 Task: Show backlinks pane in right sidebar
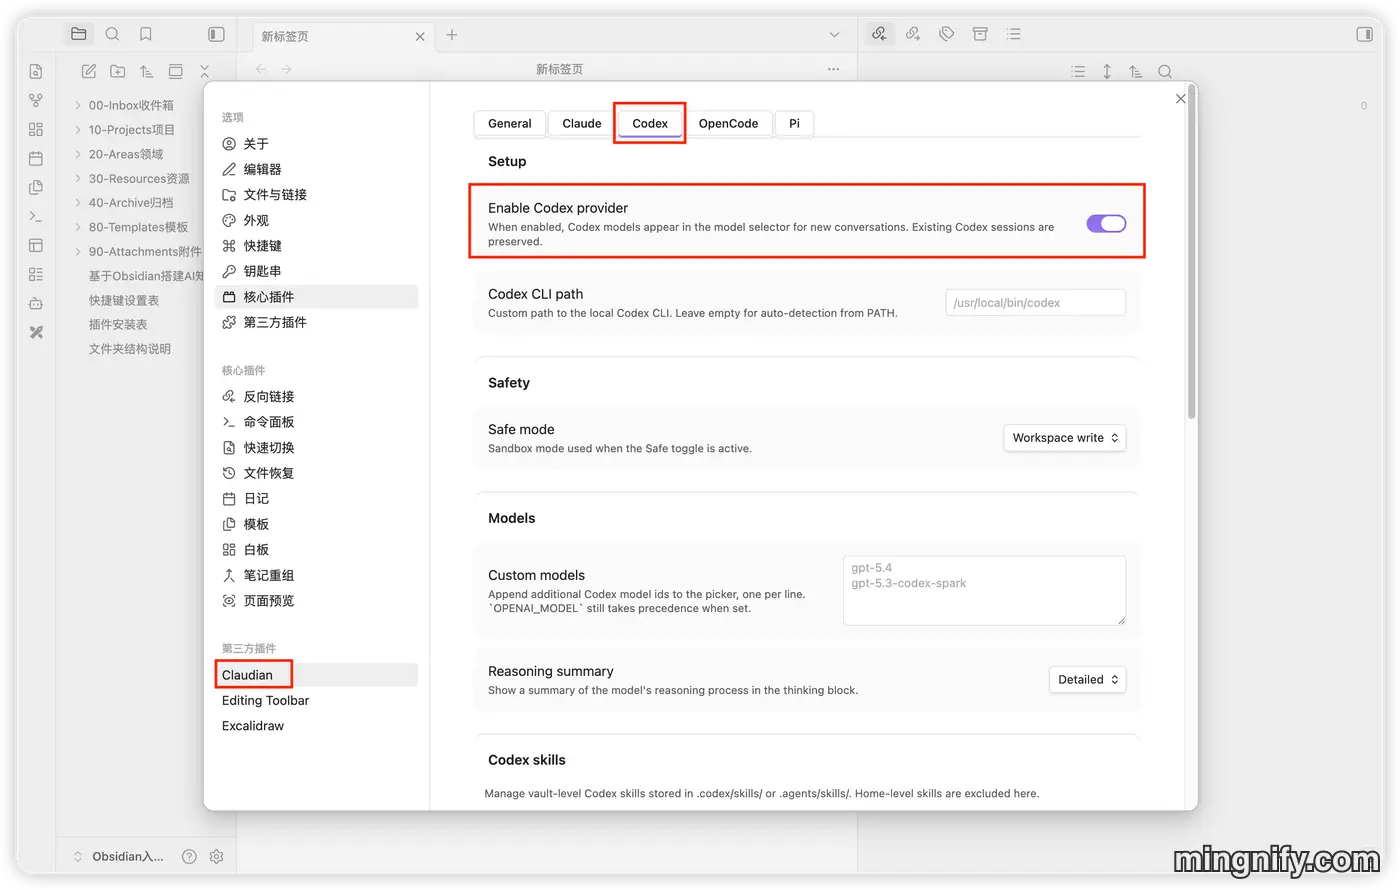pos(879,34)
